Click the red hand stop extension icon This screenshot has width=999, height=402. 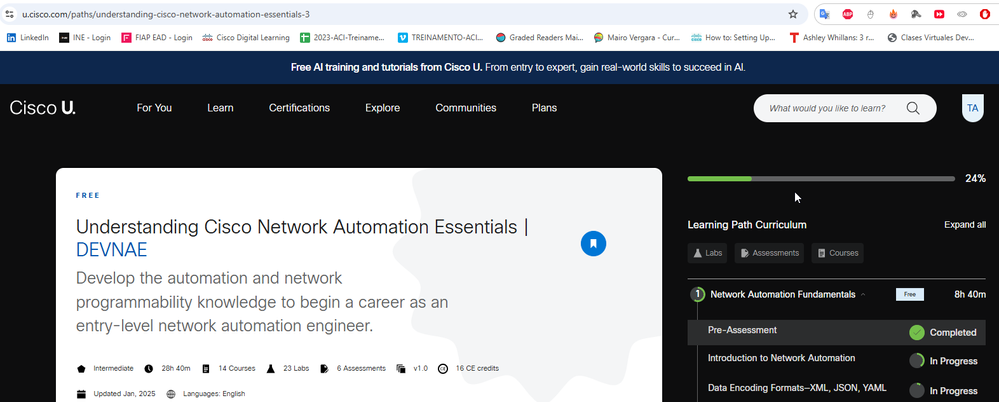[984, 14]
